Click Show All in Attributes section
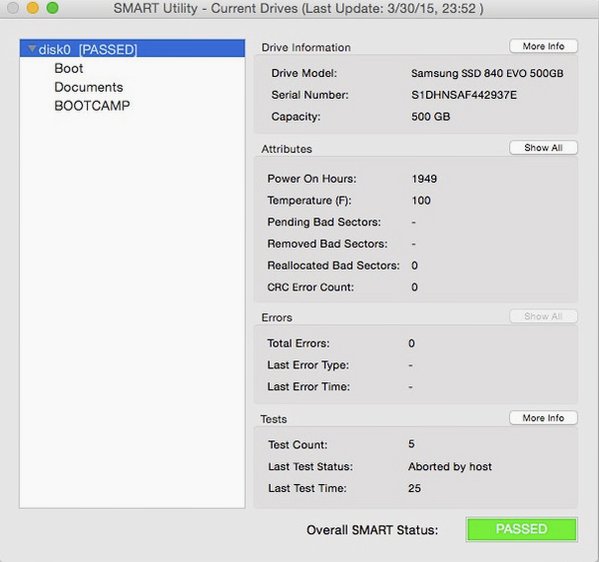Viewport: 599px width, 562px height. pyautogui.click(x=543, y=148)
